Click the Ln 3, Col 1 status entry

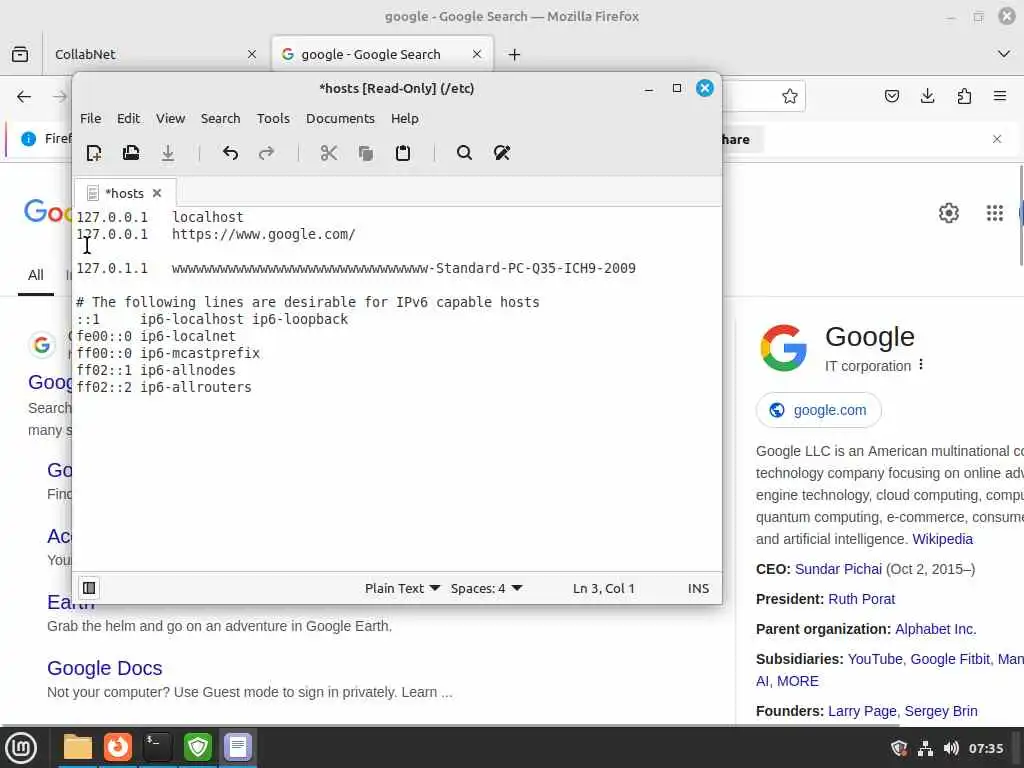click(x=603, y=588)
